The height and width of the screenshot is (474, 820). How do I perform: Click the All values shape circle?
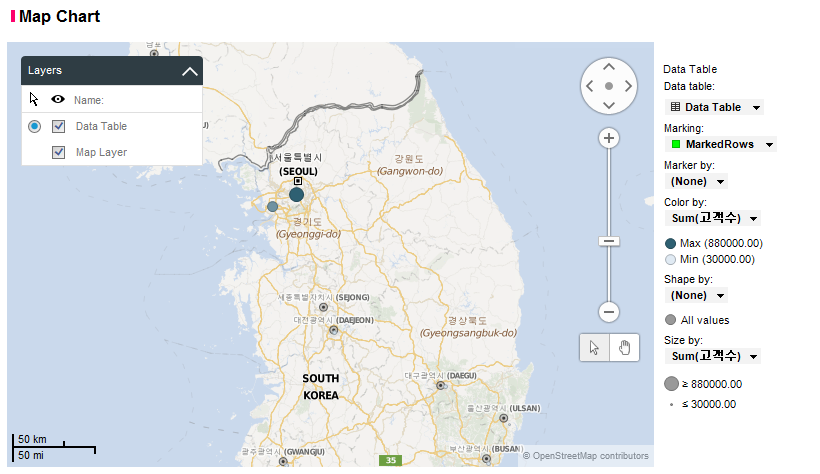click(670, 320)
